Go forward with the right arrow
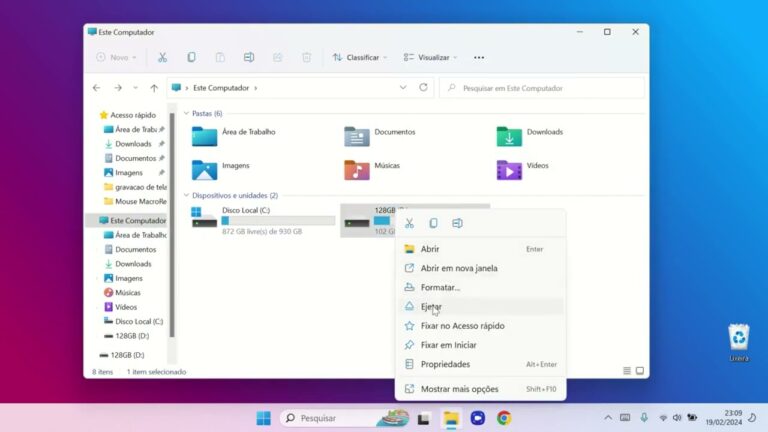The image size is (768, 432). (118, 88)
